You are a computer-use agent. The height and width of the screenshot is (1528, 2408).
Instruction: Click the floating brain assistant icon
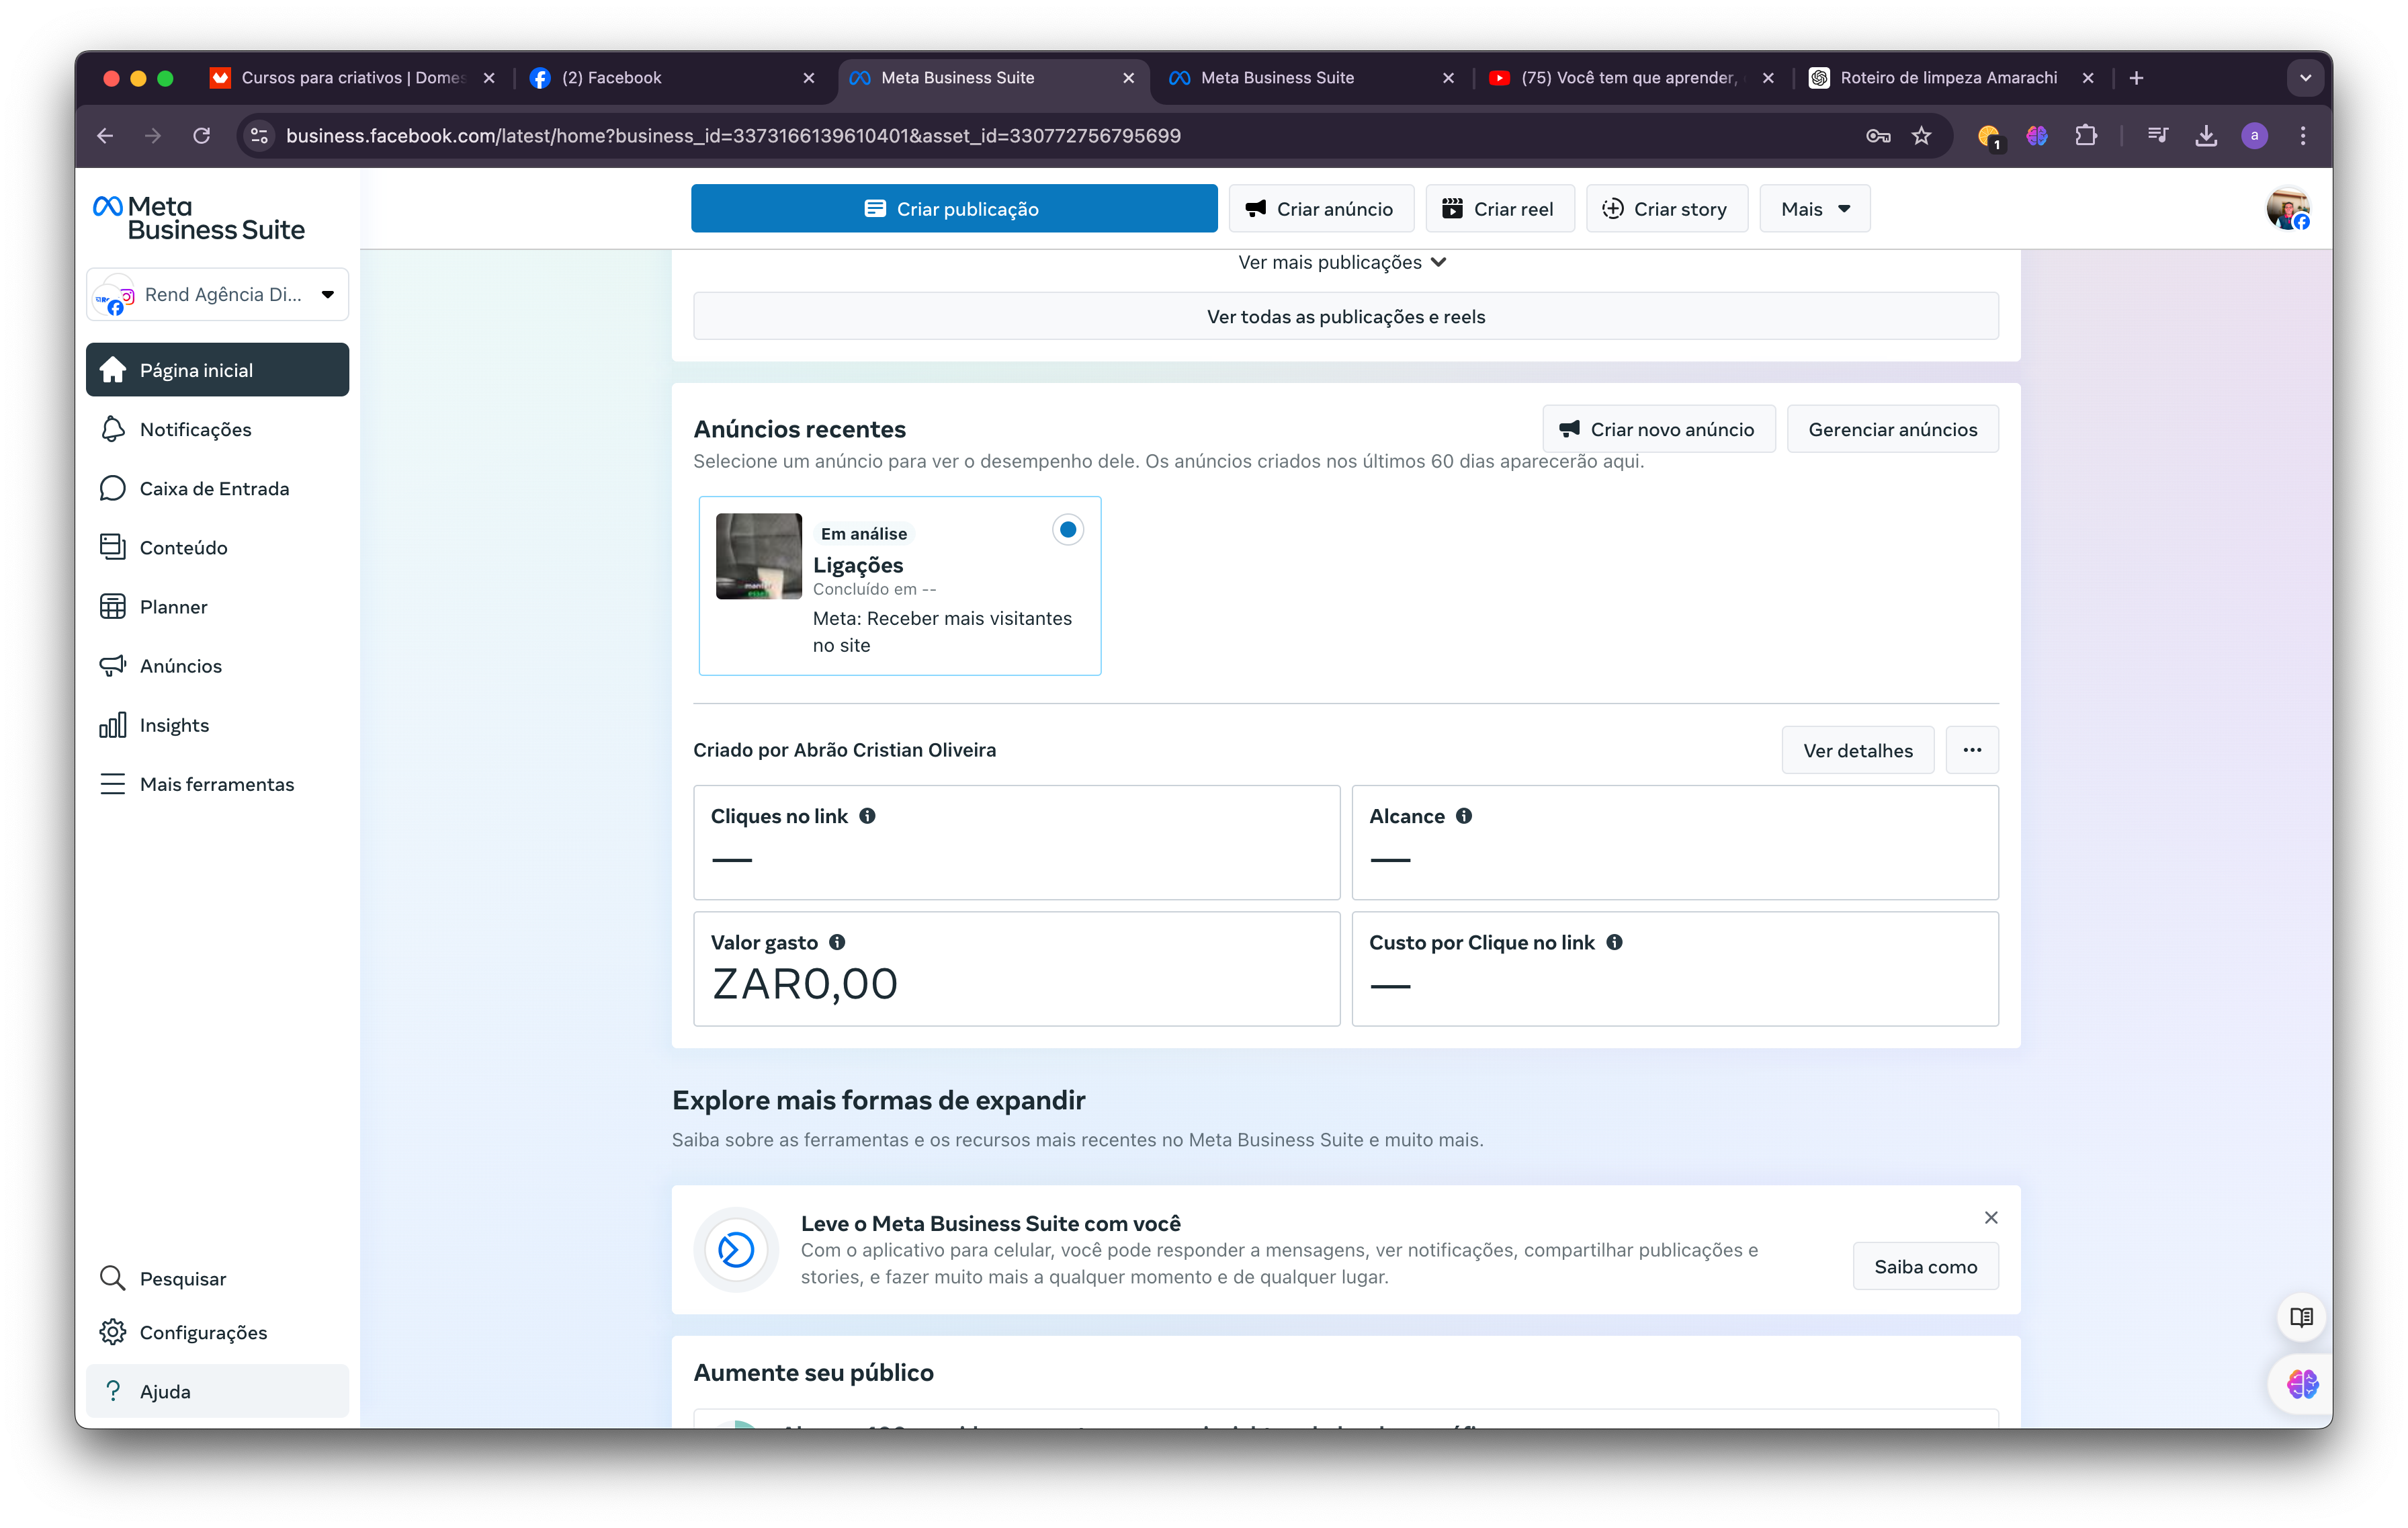[x=2301, y=1384]
